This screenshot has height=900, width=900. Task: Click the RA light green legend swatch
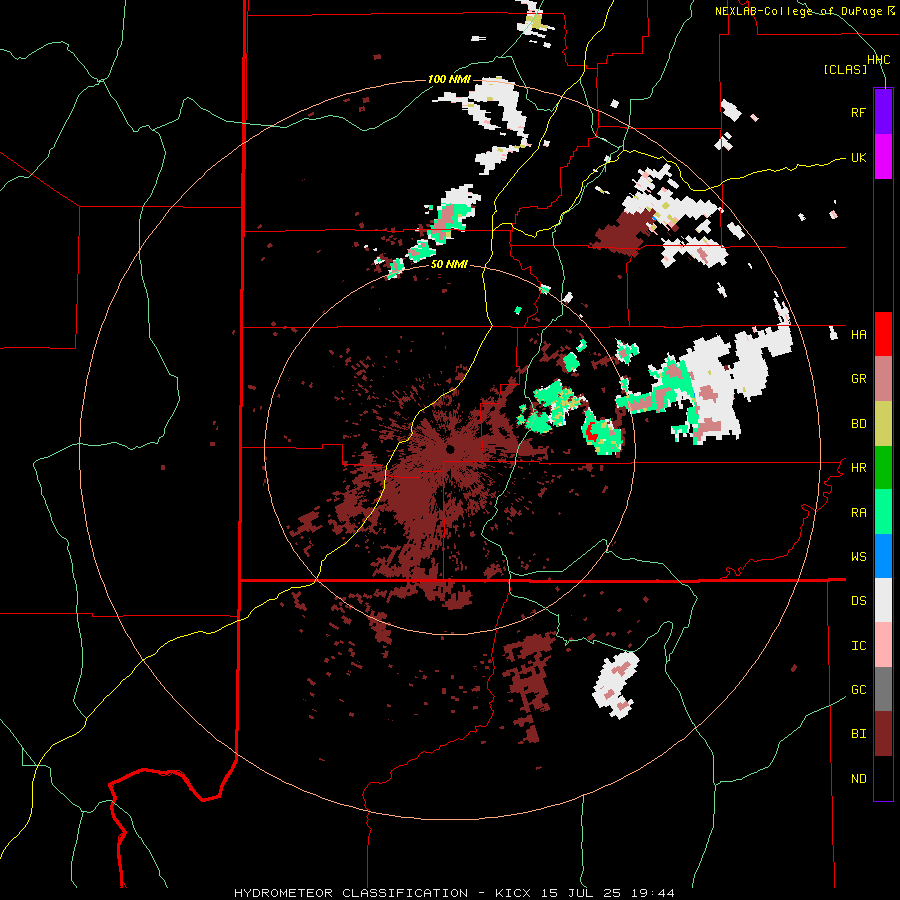click(x=883, y=512)
